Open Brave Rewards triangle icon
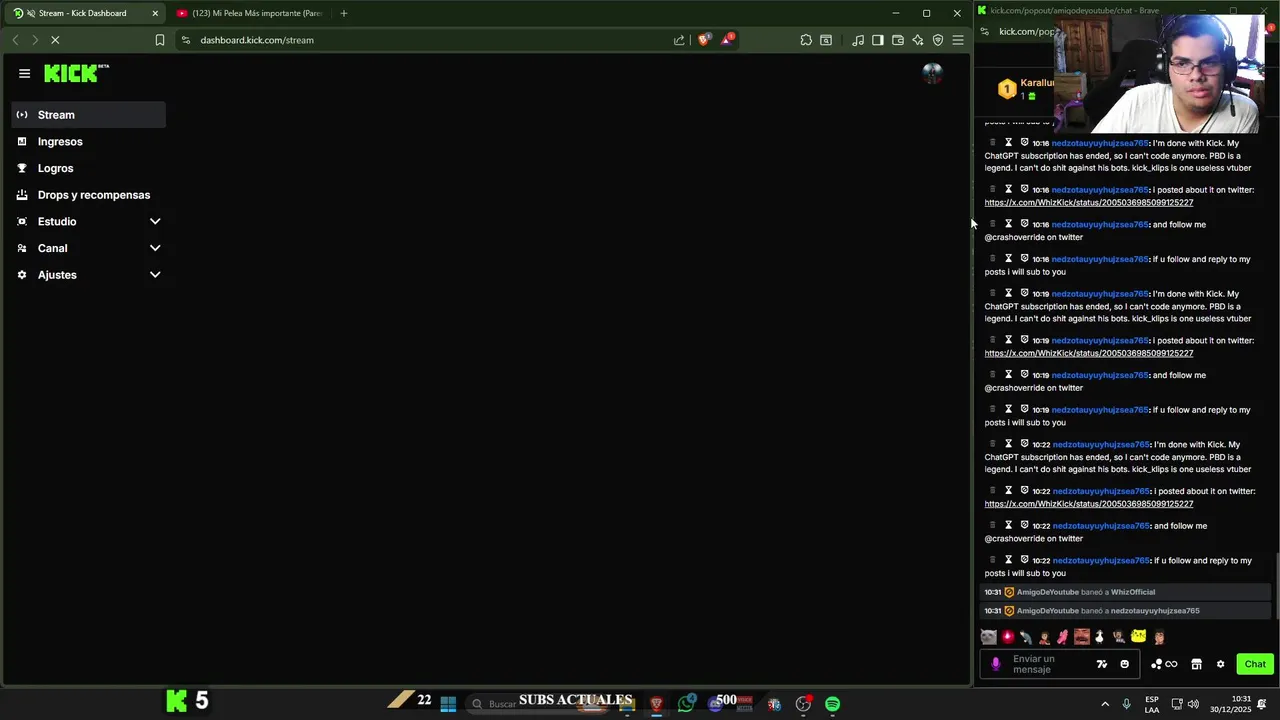 pyautogui.click(x=727, y=40)
